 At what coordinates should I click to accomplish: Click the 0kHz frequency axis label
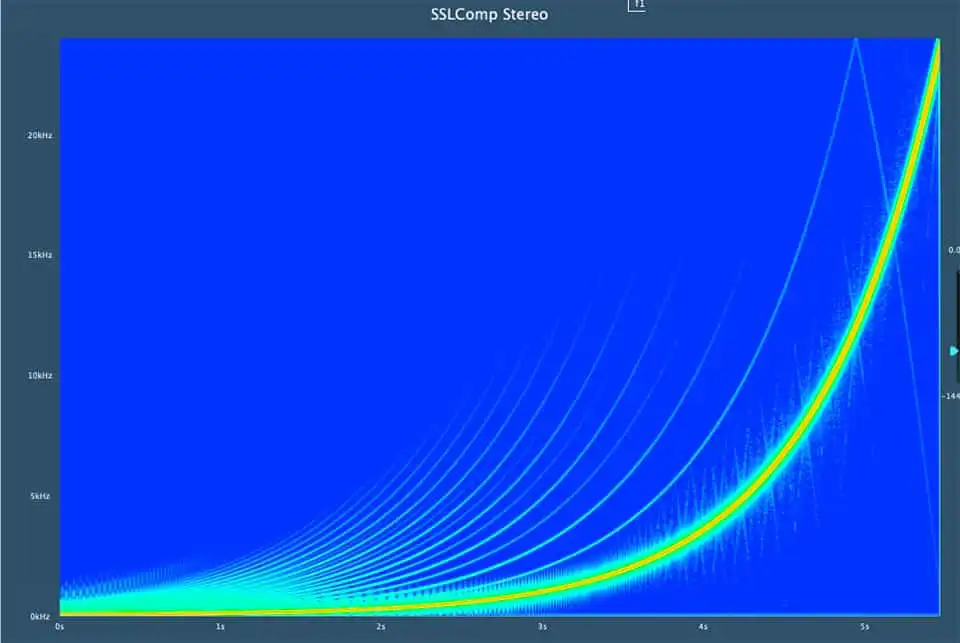pos(41,616)
